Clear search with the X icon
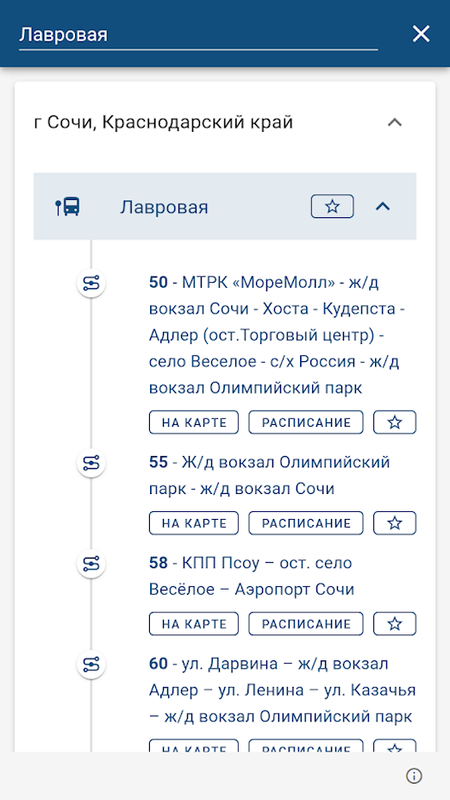 point(421,34)
